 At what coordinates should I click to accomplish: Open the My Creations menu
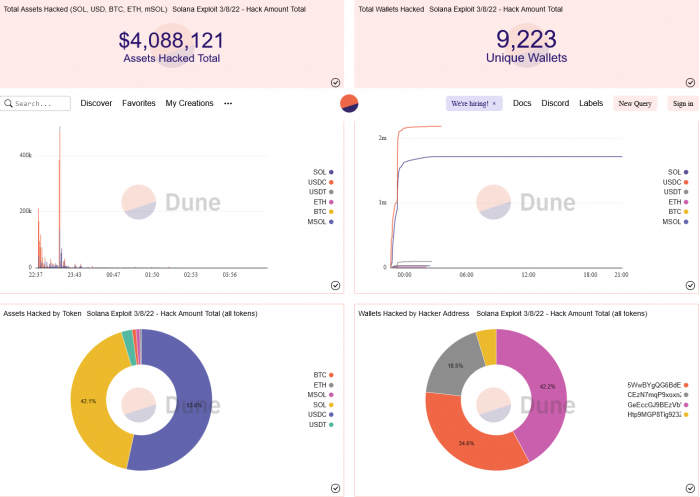(x=189, y=103)
